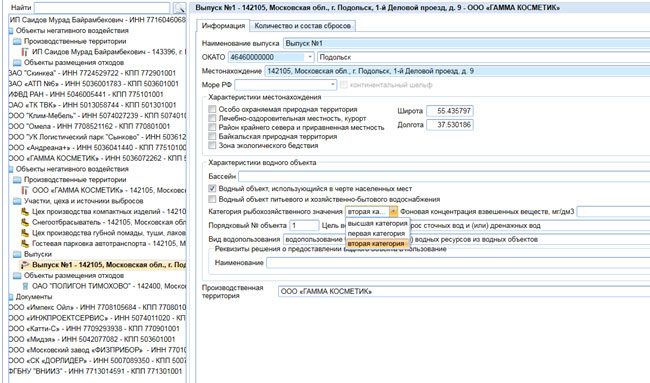Select первая категория from the dropdown list
The image size is (650, 383).
(x=377, y=233)
